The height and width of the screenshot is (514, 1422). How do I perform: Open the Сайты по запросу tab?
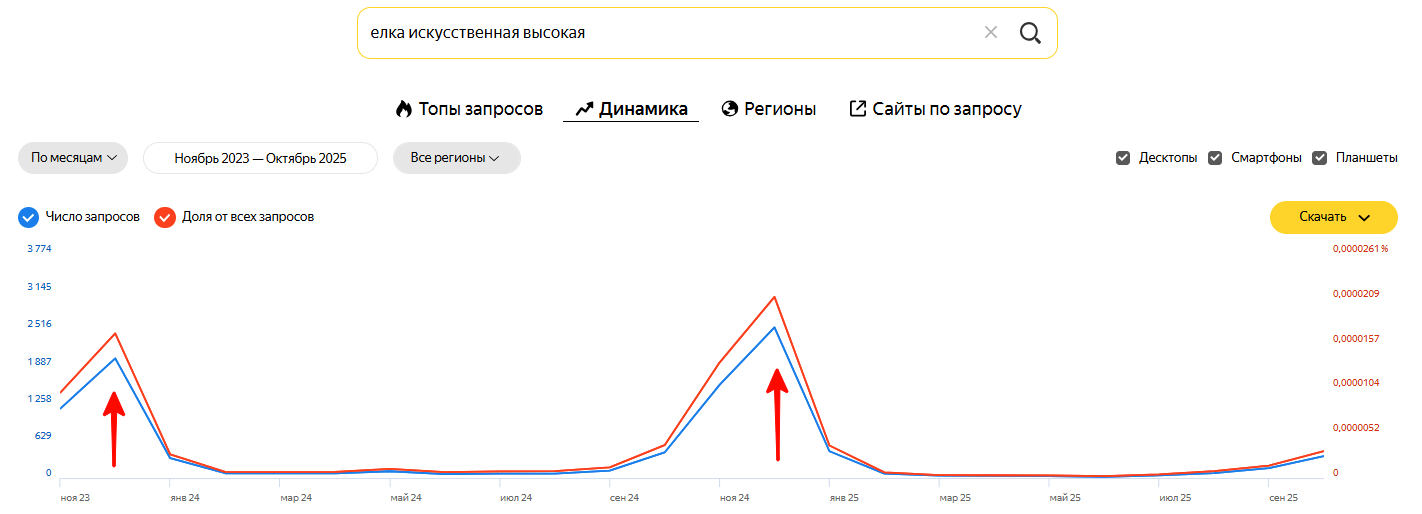(x=935, y=109)
